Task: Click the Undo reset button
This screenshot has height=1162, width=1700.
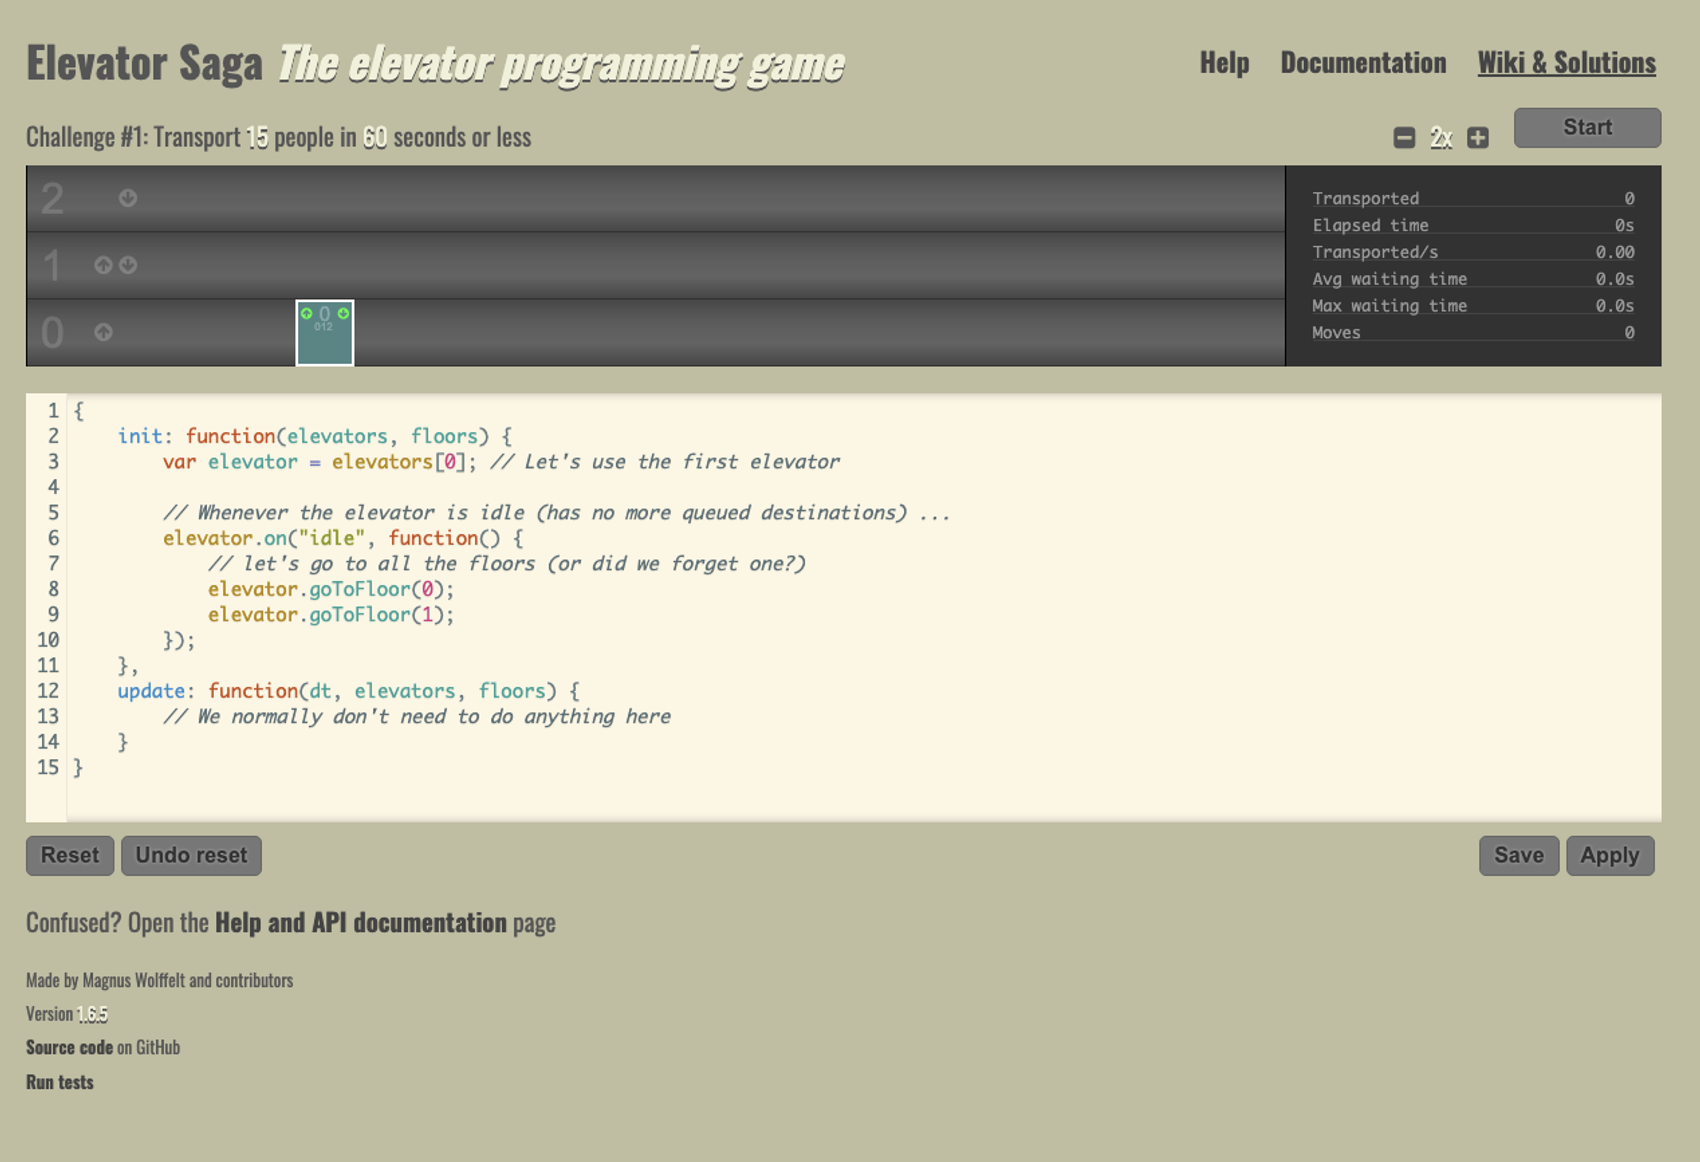Action: pos(191,856)
